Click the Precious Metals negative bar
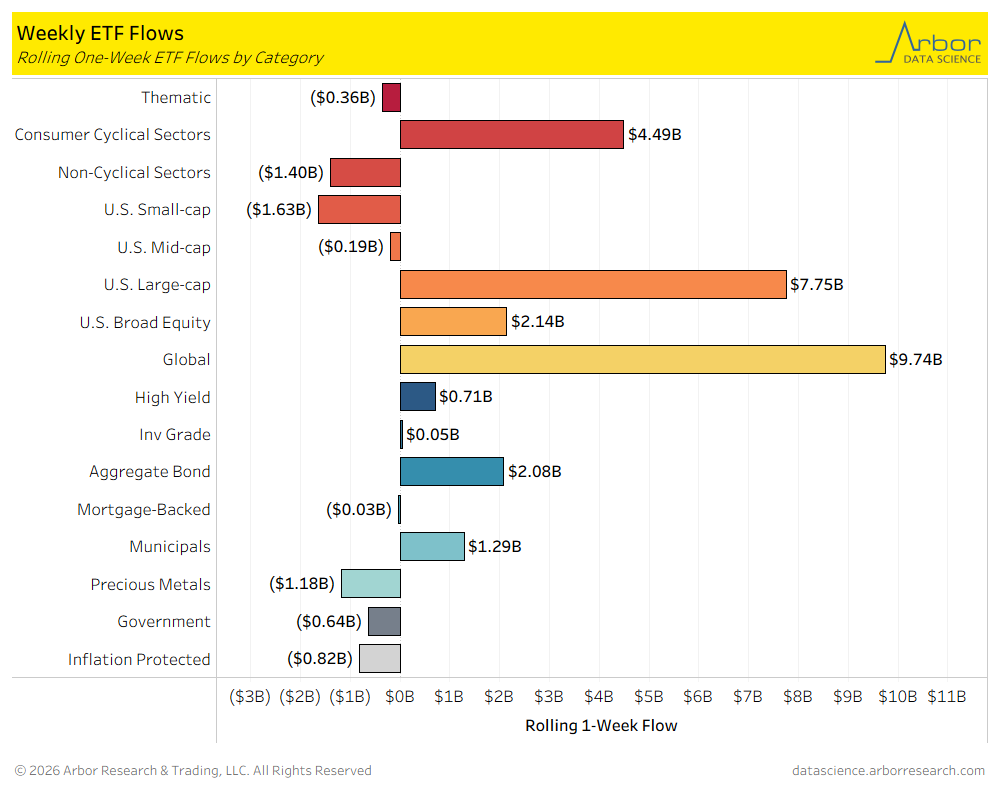 [x=371, y=584]
